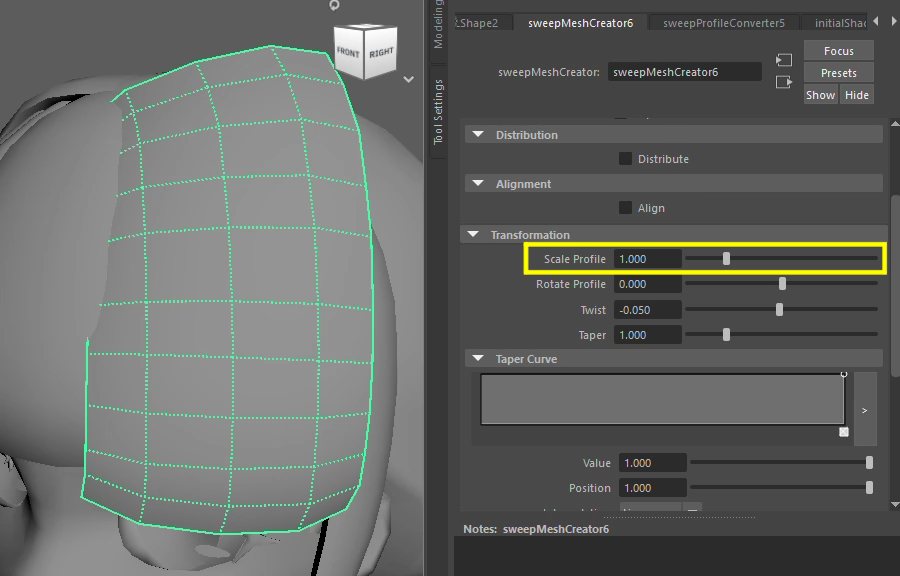Click the output connection arrow icon
Viewport: 900px width, 576px height.
click(x=784, y=82)
